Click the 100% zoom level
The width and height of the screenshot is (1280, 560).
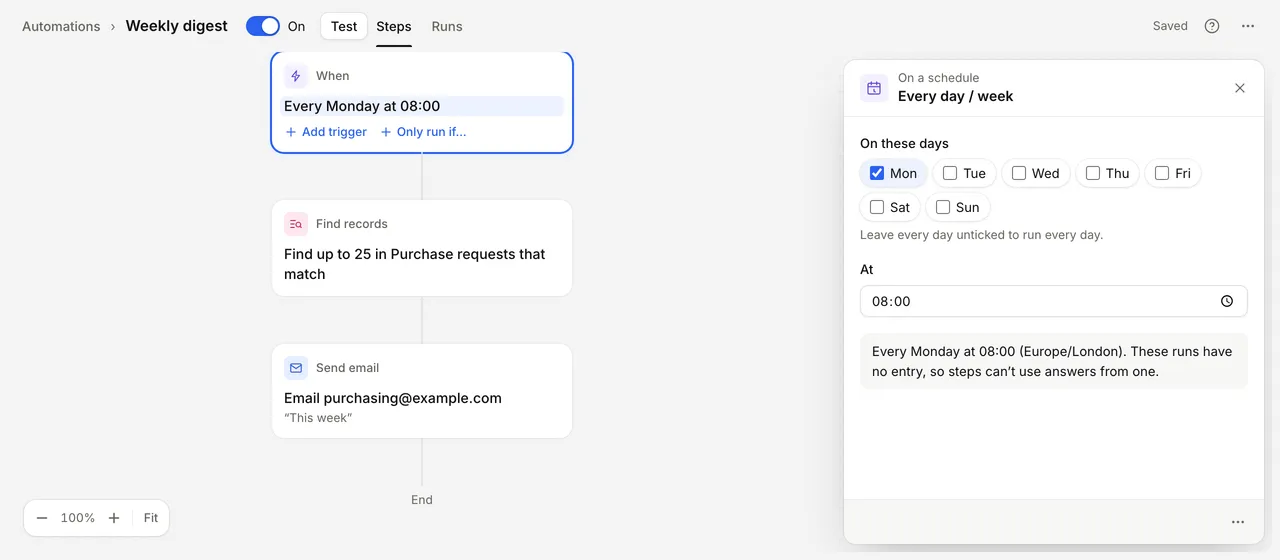[78, 518]
